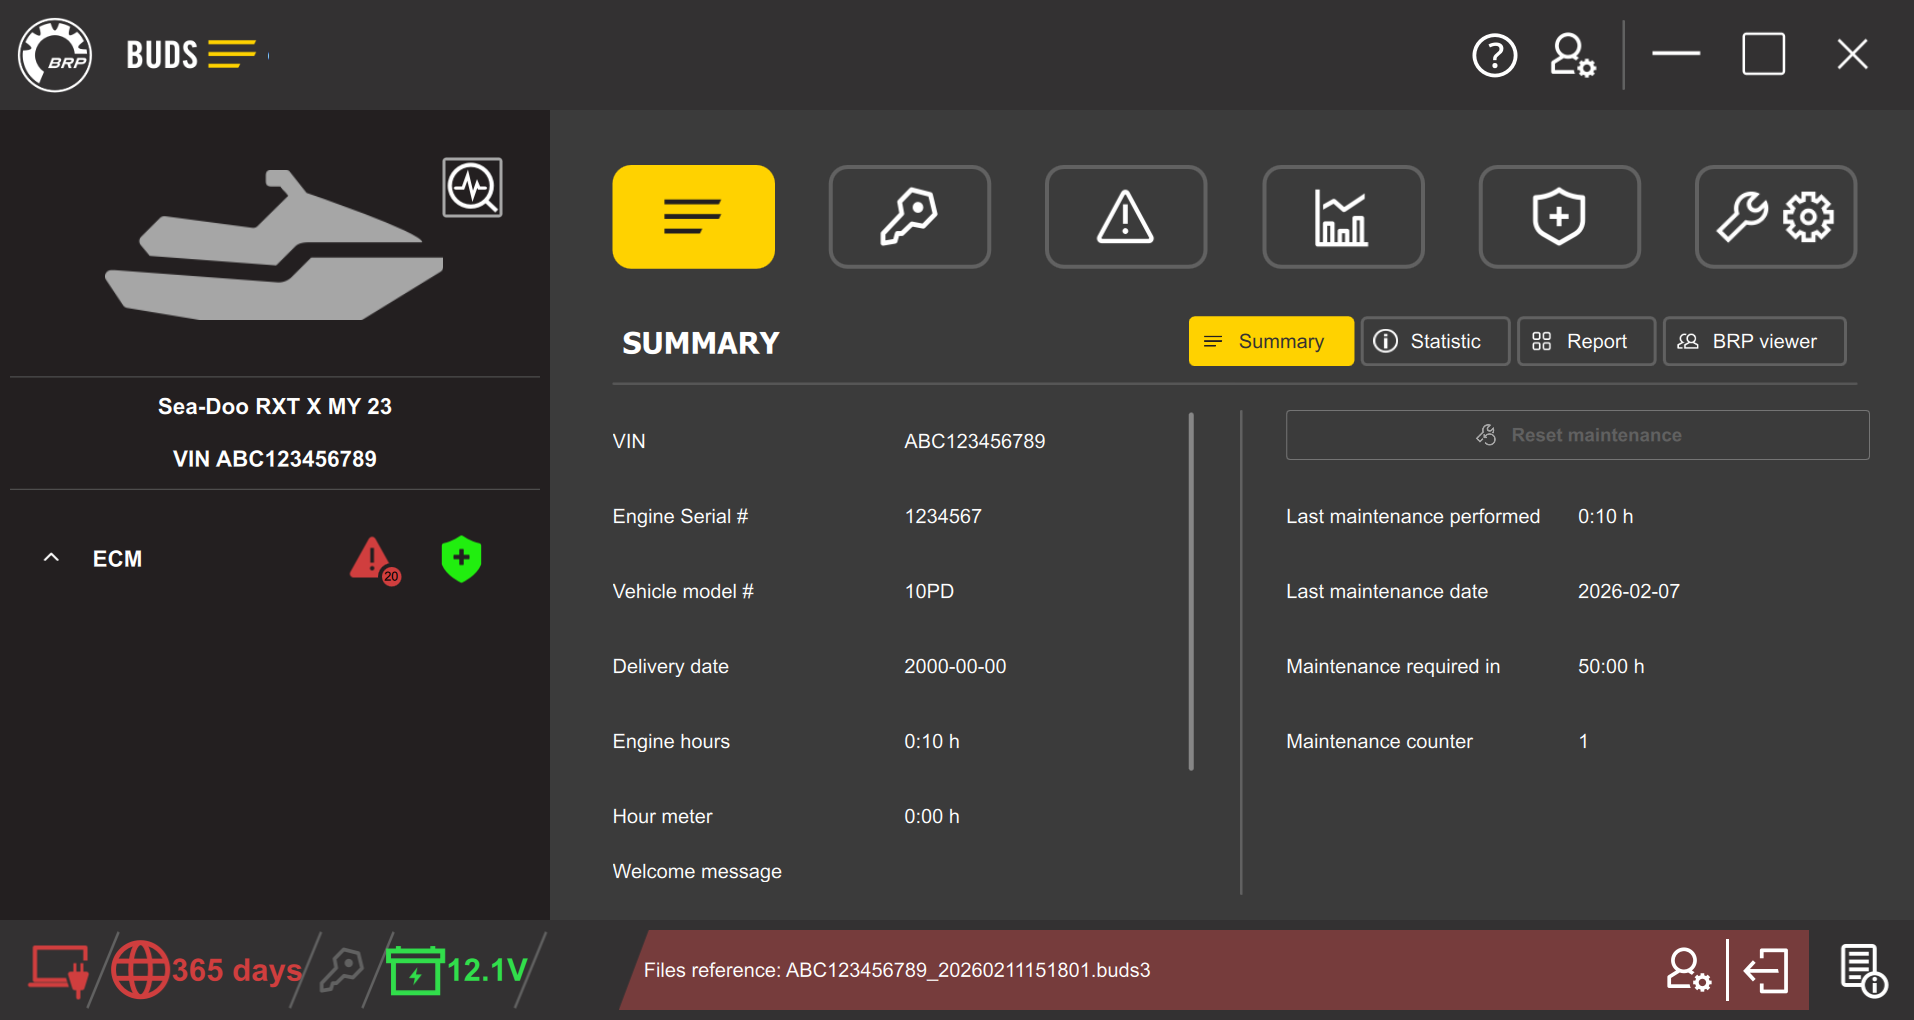Open the key programming section
The image size is (1914, 1020).
coord(909,216)
